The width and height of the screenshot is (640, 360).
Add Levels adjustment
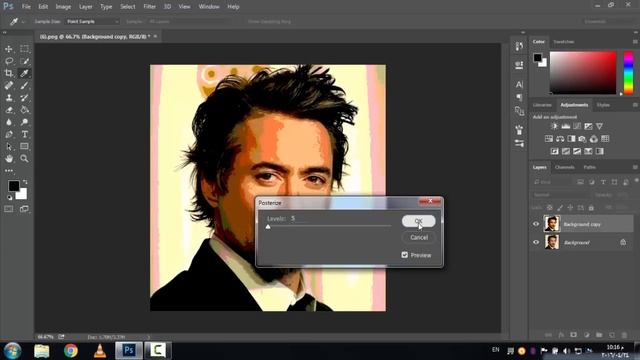[565, 127]
